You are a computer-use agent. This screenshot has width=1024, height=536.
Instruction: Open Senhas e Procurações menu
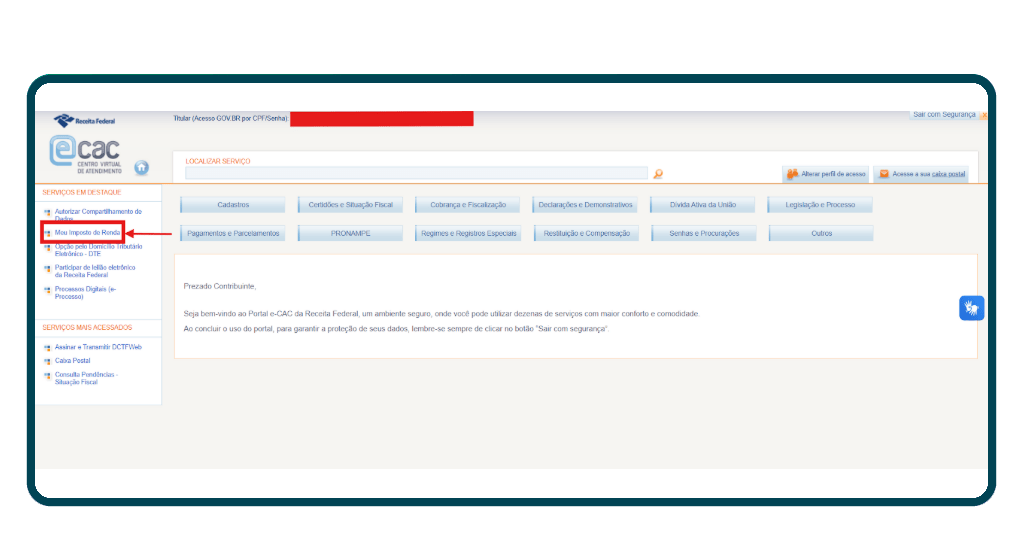click(704, 234)
